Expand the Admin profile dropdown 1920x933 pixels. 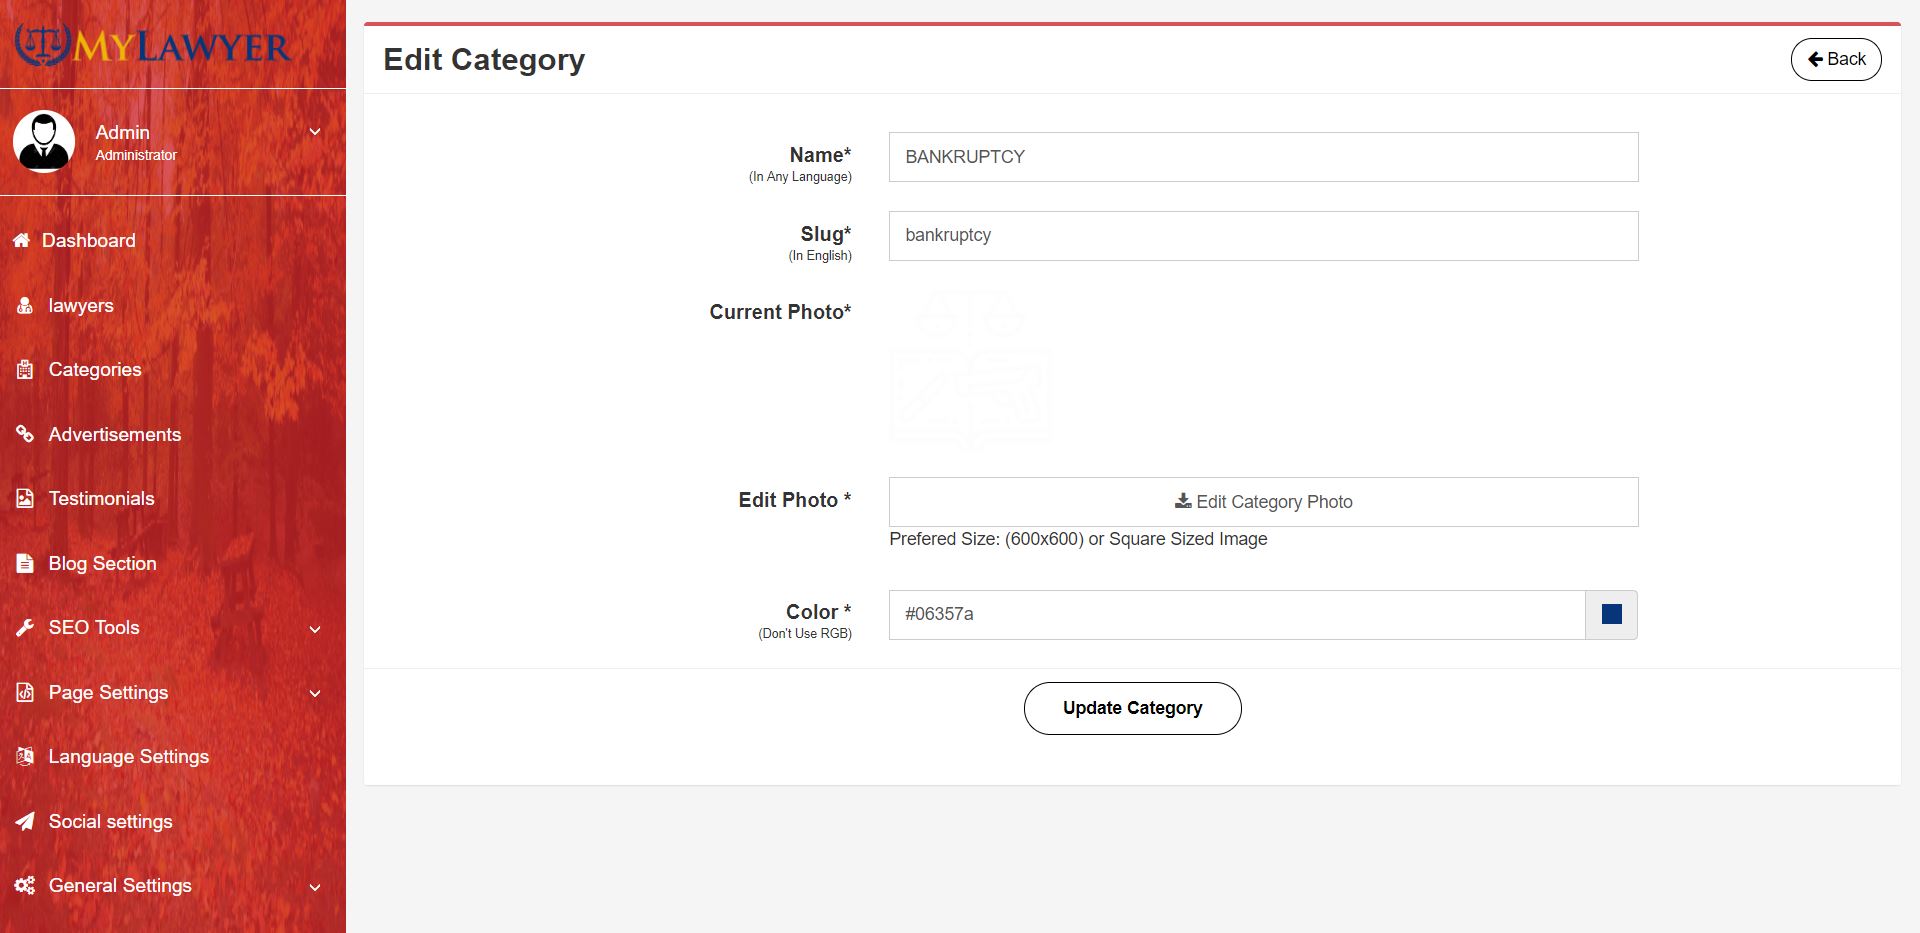[314, 132]
